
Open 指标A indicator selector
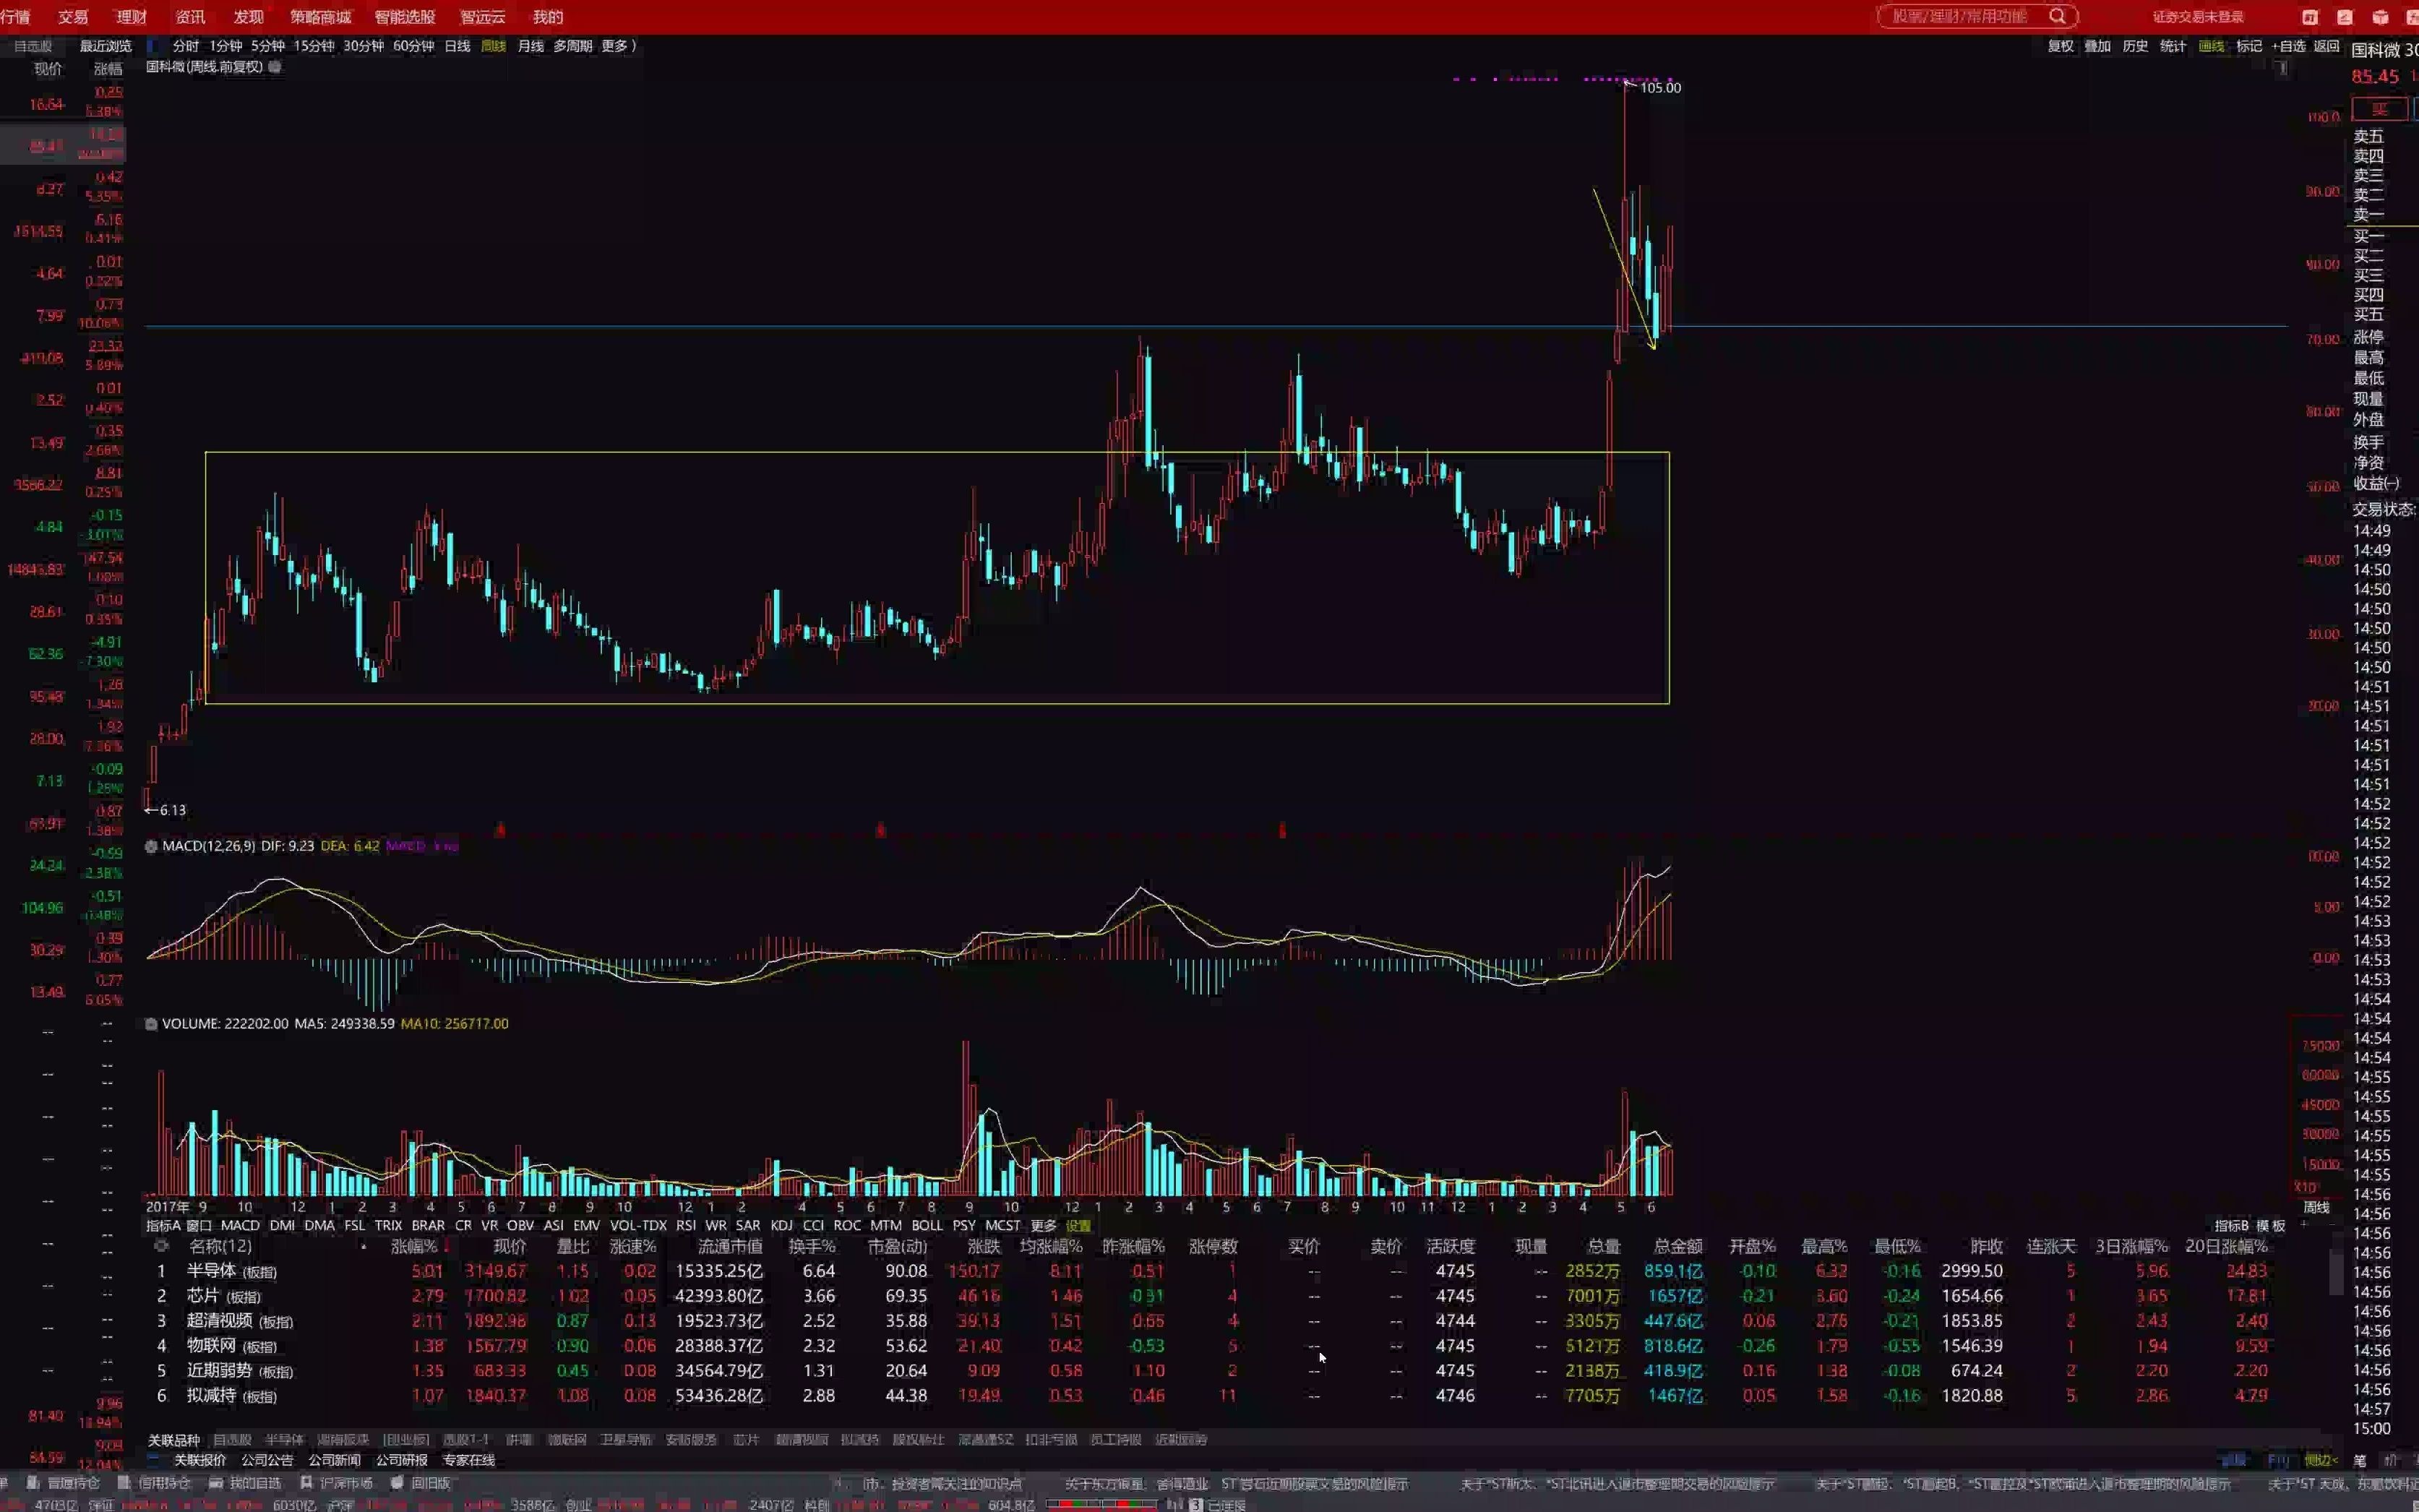(x=163, y=1225)
